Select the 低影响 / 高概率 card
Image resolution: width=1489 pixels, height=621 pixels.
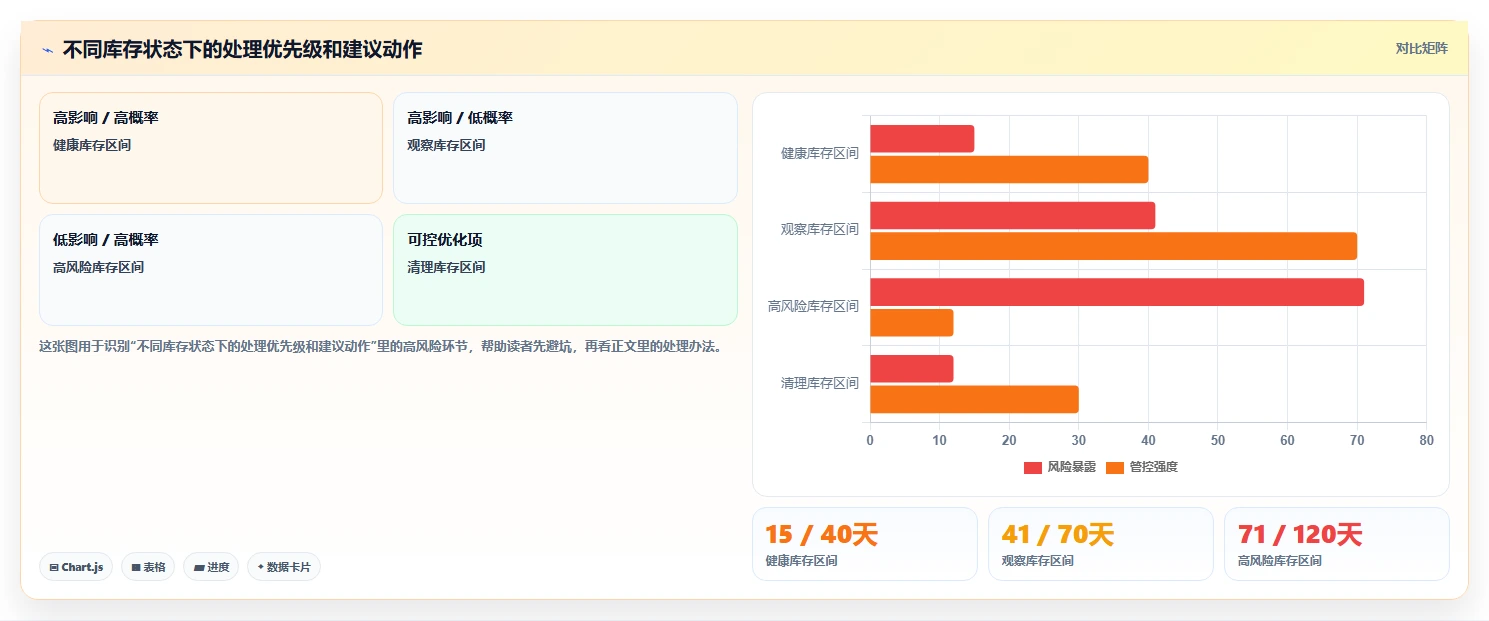[211, 270]
